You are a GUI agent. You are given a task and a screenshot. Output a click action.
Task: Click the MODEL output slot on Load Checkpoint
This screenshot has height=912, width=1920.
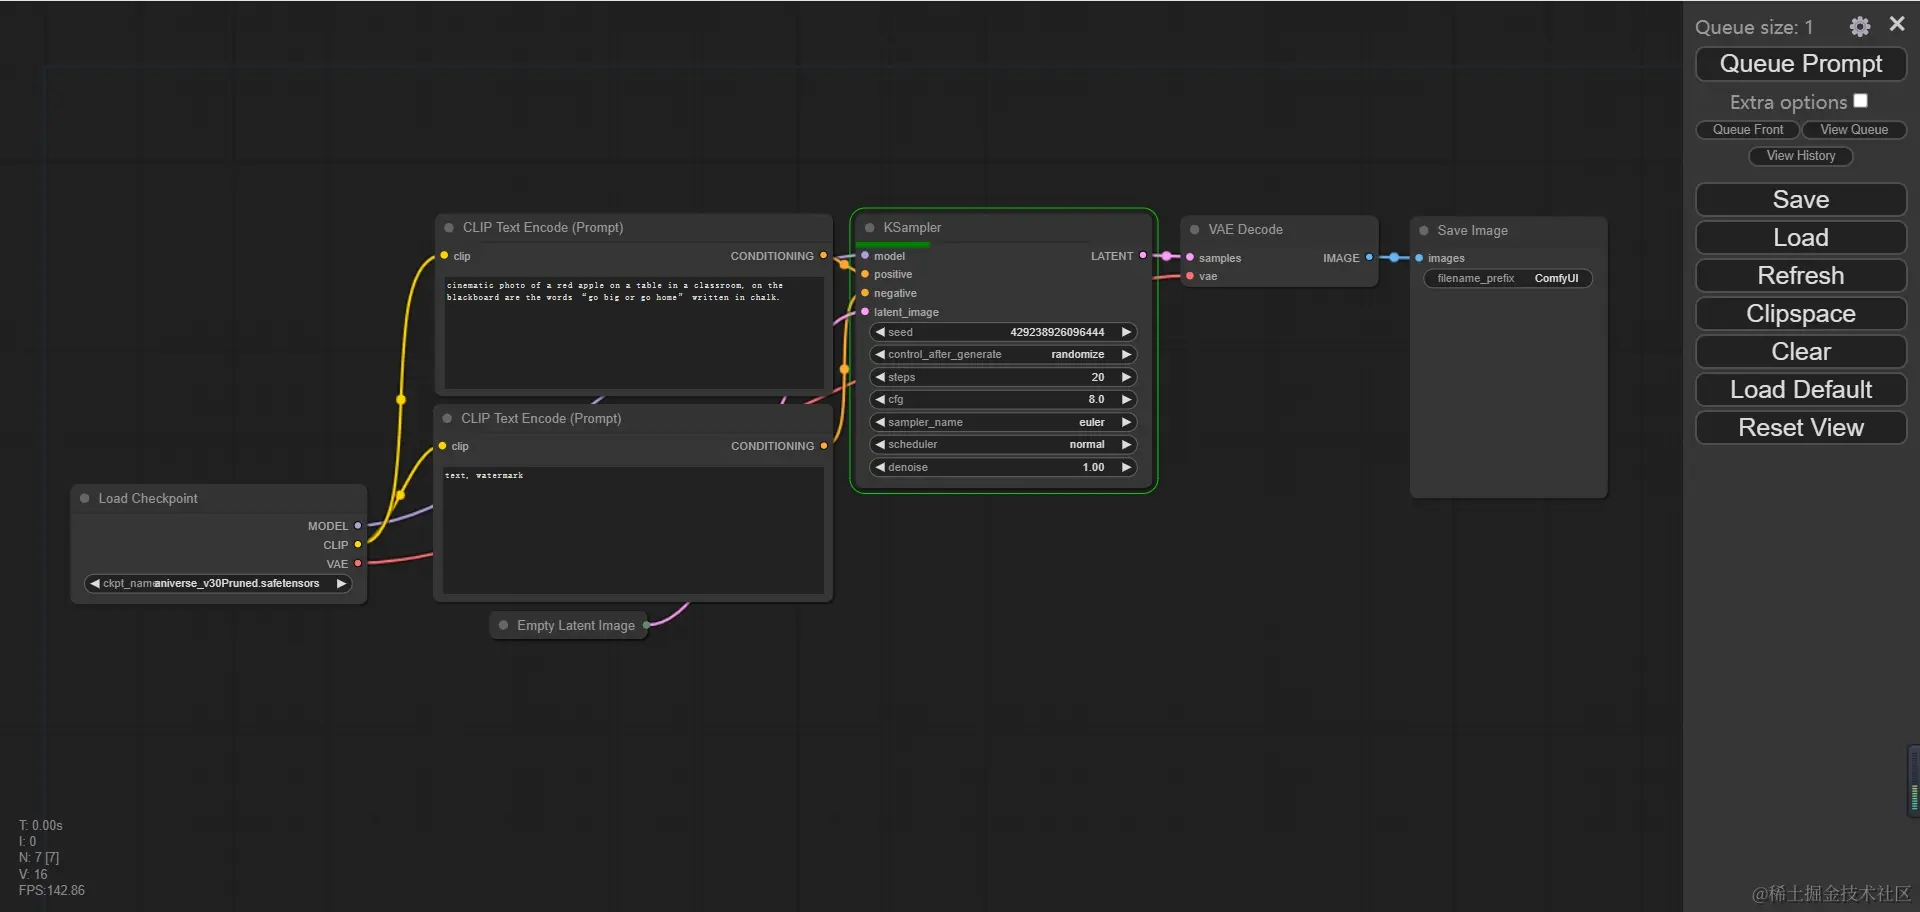(x=358, y=526)
